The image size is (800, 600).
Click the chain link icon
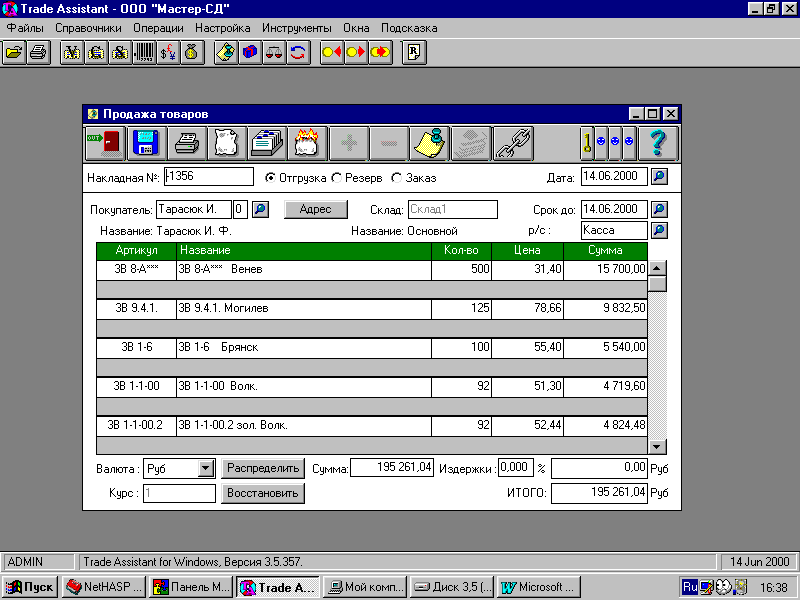click(513, 143)
